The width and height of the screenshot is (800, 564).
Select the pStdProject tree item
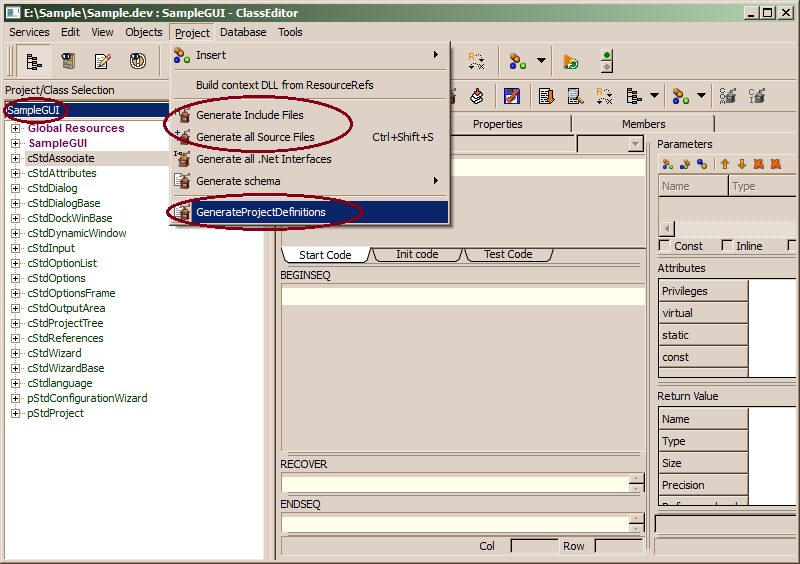pos(55,413)
